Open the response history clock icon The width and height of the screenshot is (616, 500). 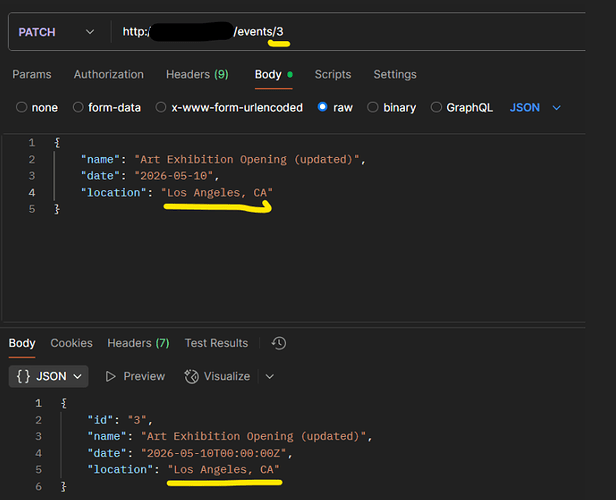[x=279, y=343]
